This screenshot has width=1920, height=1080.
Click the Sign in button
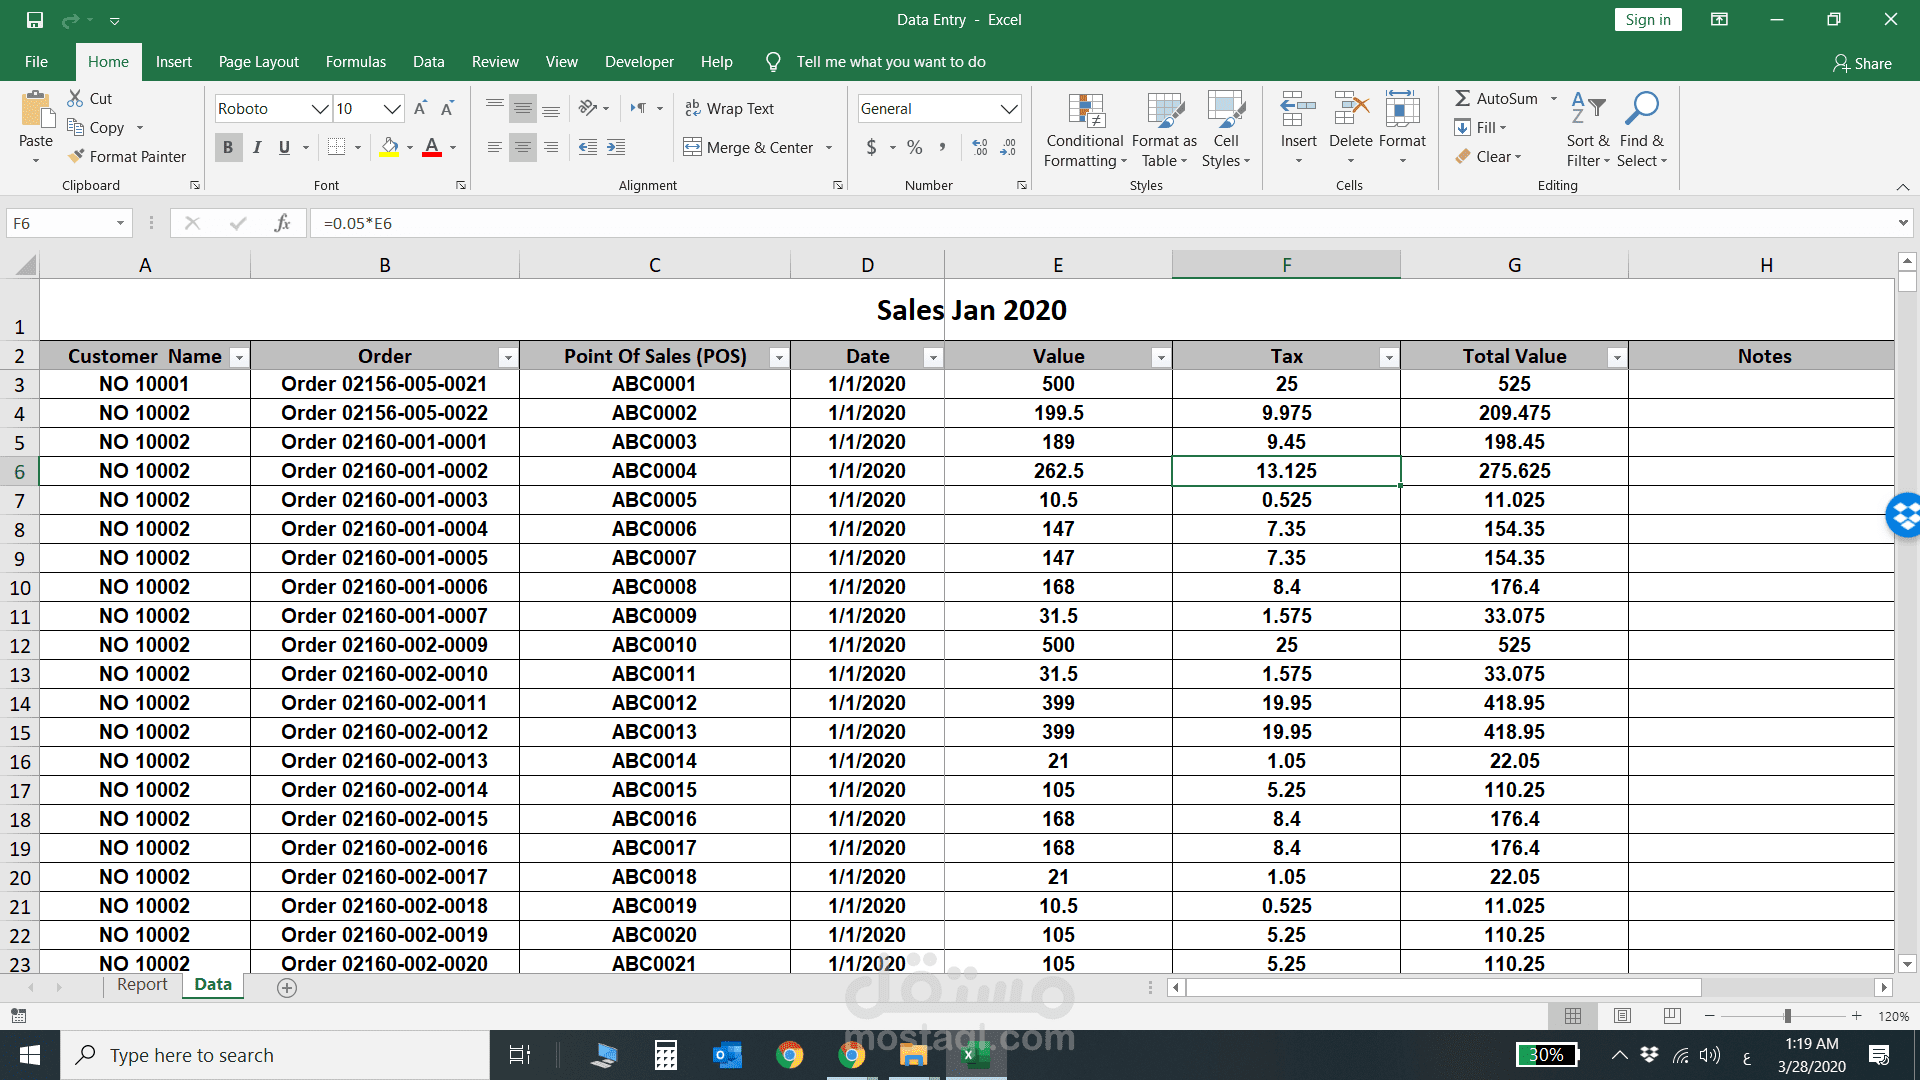click(x=1647, y=20)
